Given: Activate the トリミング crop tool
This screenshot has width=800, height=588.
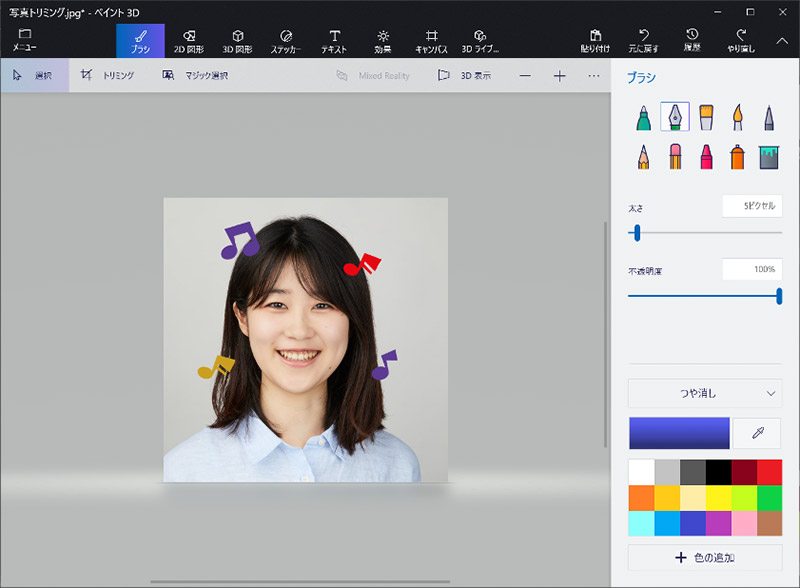Looking at the screenshot, I should click(x=107, y=76).
